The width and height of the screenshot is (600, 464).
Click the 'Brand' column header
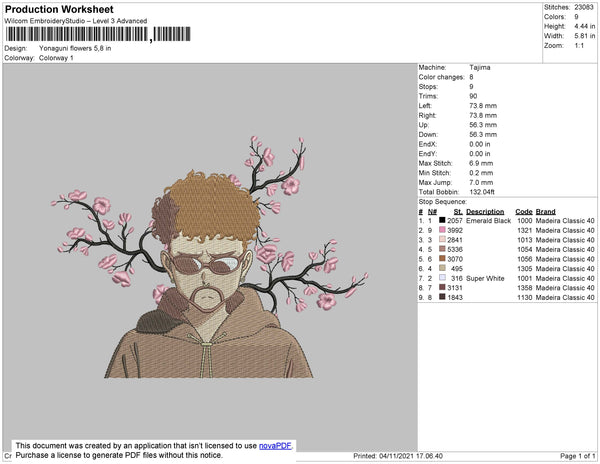[546, 212]
